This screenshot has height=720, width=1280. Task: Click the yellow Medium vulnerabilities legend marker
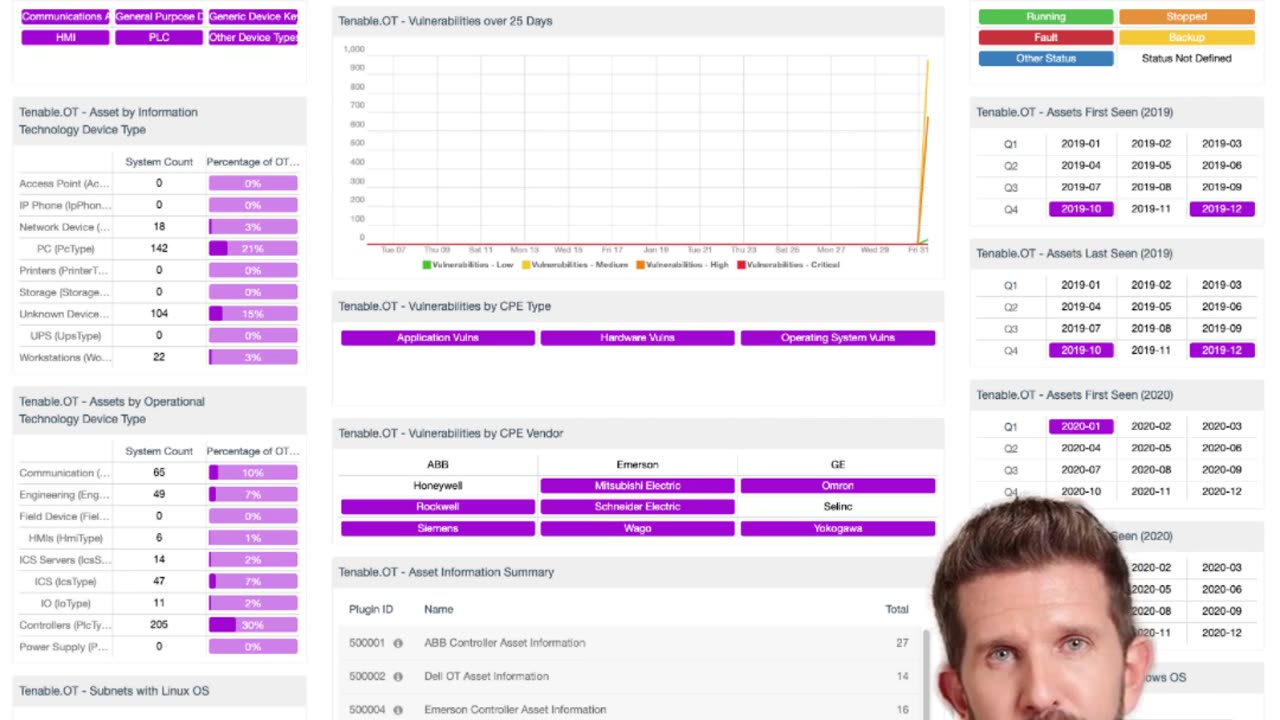(526, 265)
